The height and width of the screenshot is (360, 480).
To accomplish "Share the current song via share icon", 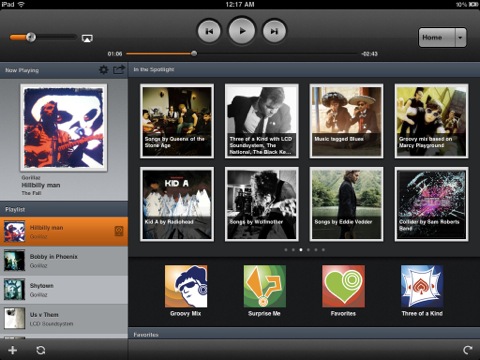I will click(x=119, y=70).
